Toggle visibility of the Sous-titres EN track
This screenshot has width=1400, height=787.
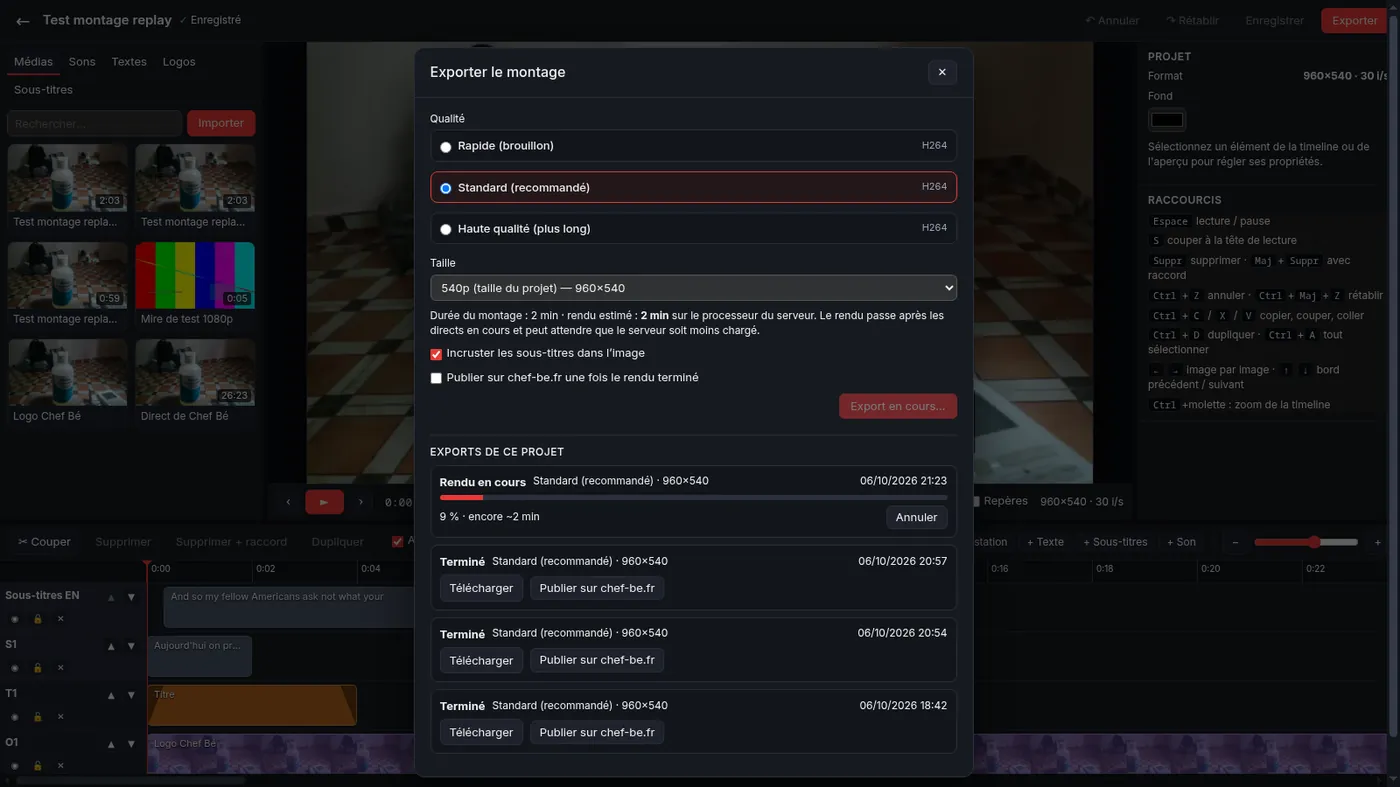click(14, 619)
